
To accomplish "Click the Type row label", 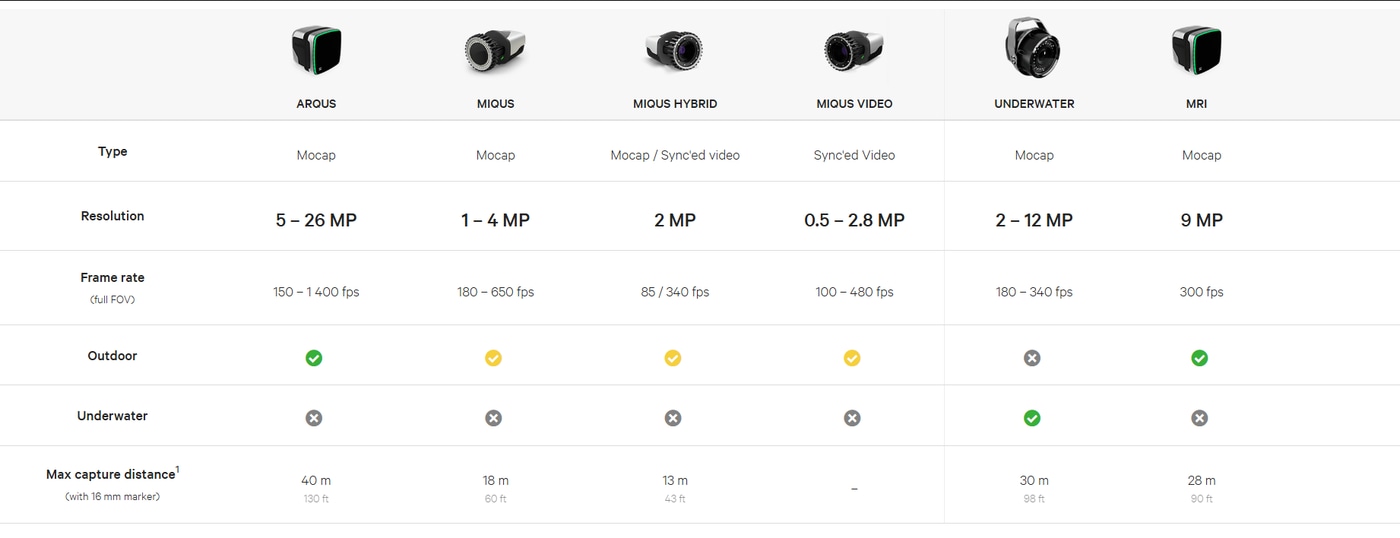I will [113, 152].
